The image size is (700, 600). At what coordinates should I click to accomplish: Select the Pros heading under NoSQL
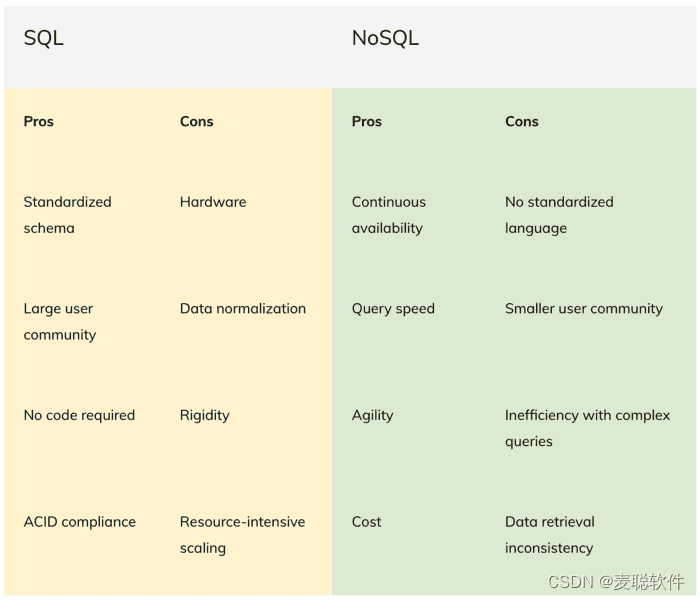pyautogui.click(x=367, y=121)
